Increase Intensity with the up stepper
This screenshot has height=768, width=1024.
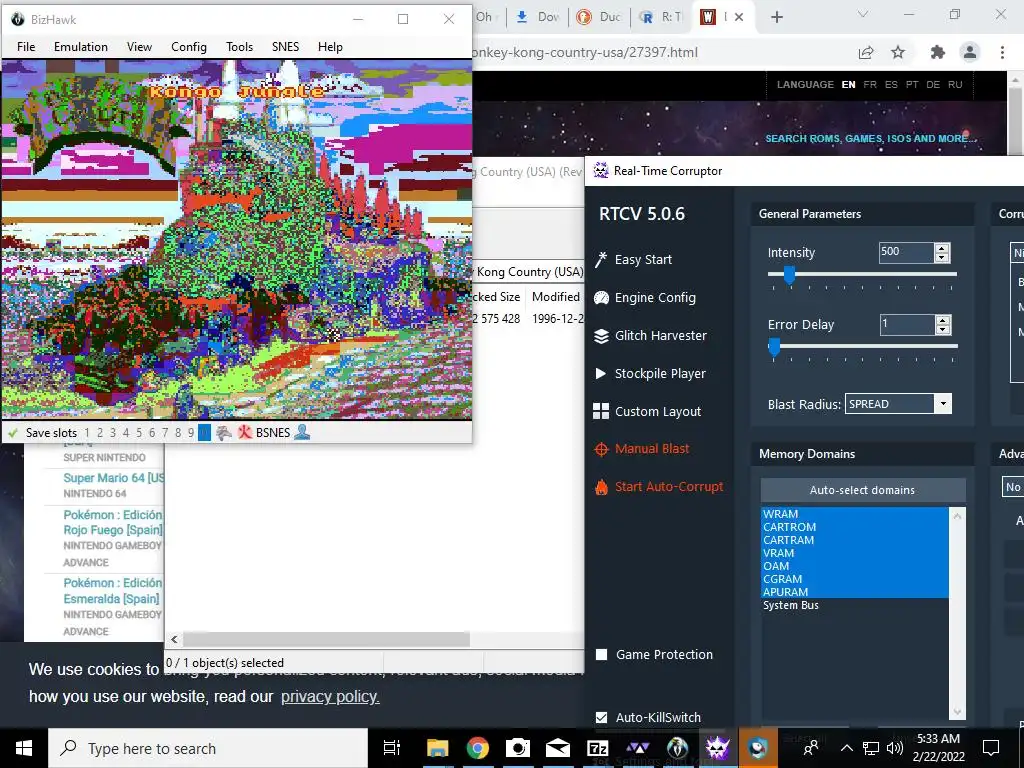tap(942, 248)
